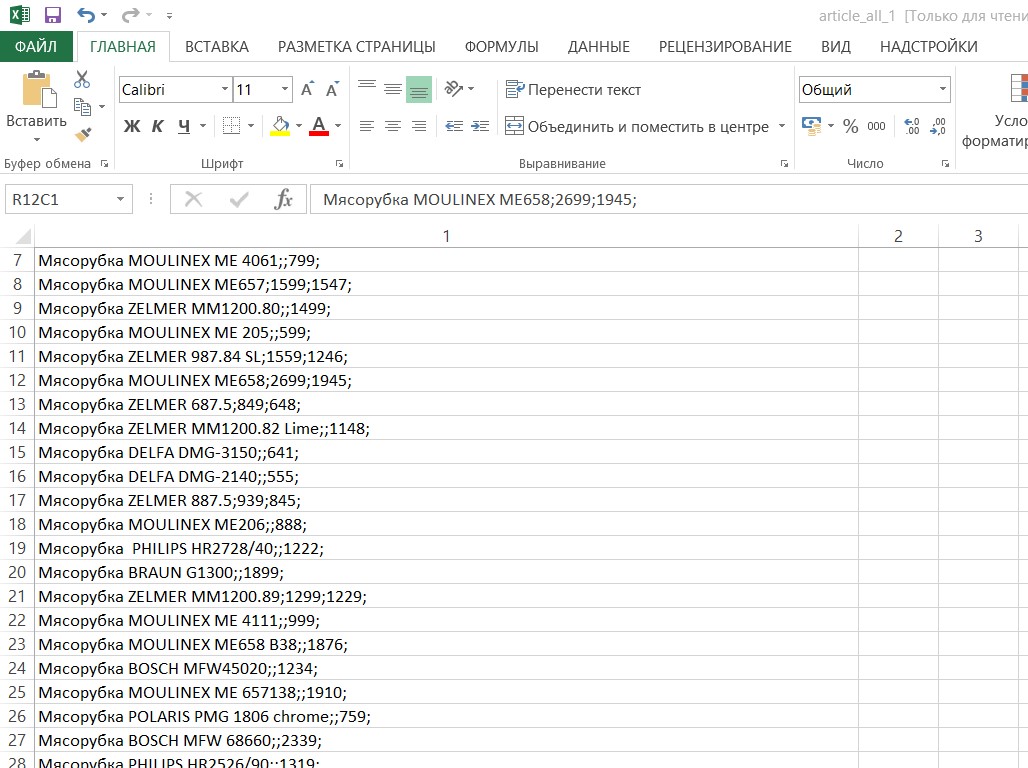Open the font size 11 dropdown

[285, 89]
